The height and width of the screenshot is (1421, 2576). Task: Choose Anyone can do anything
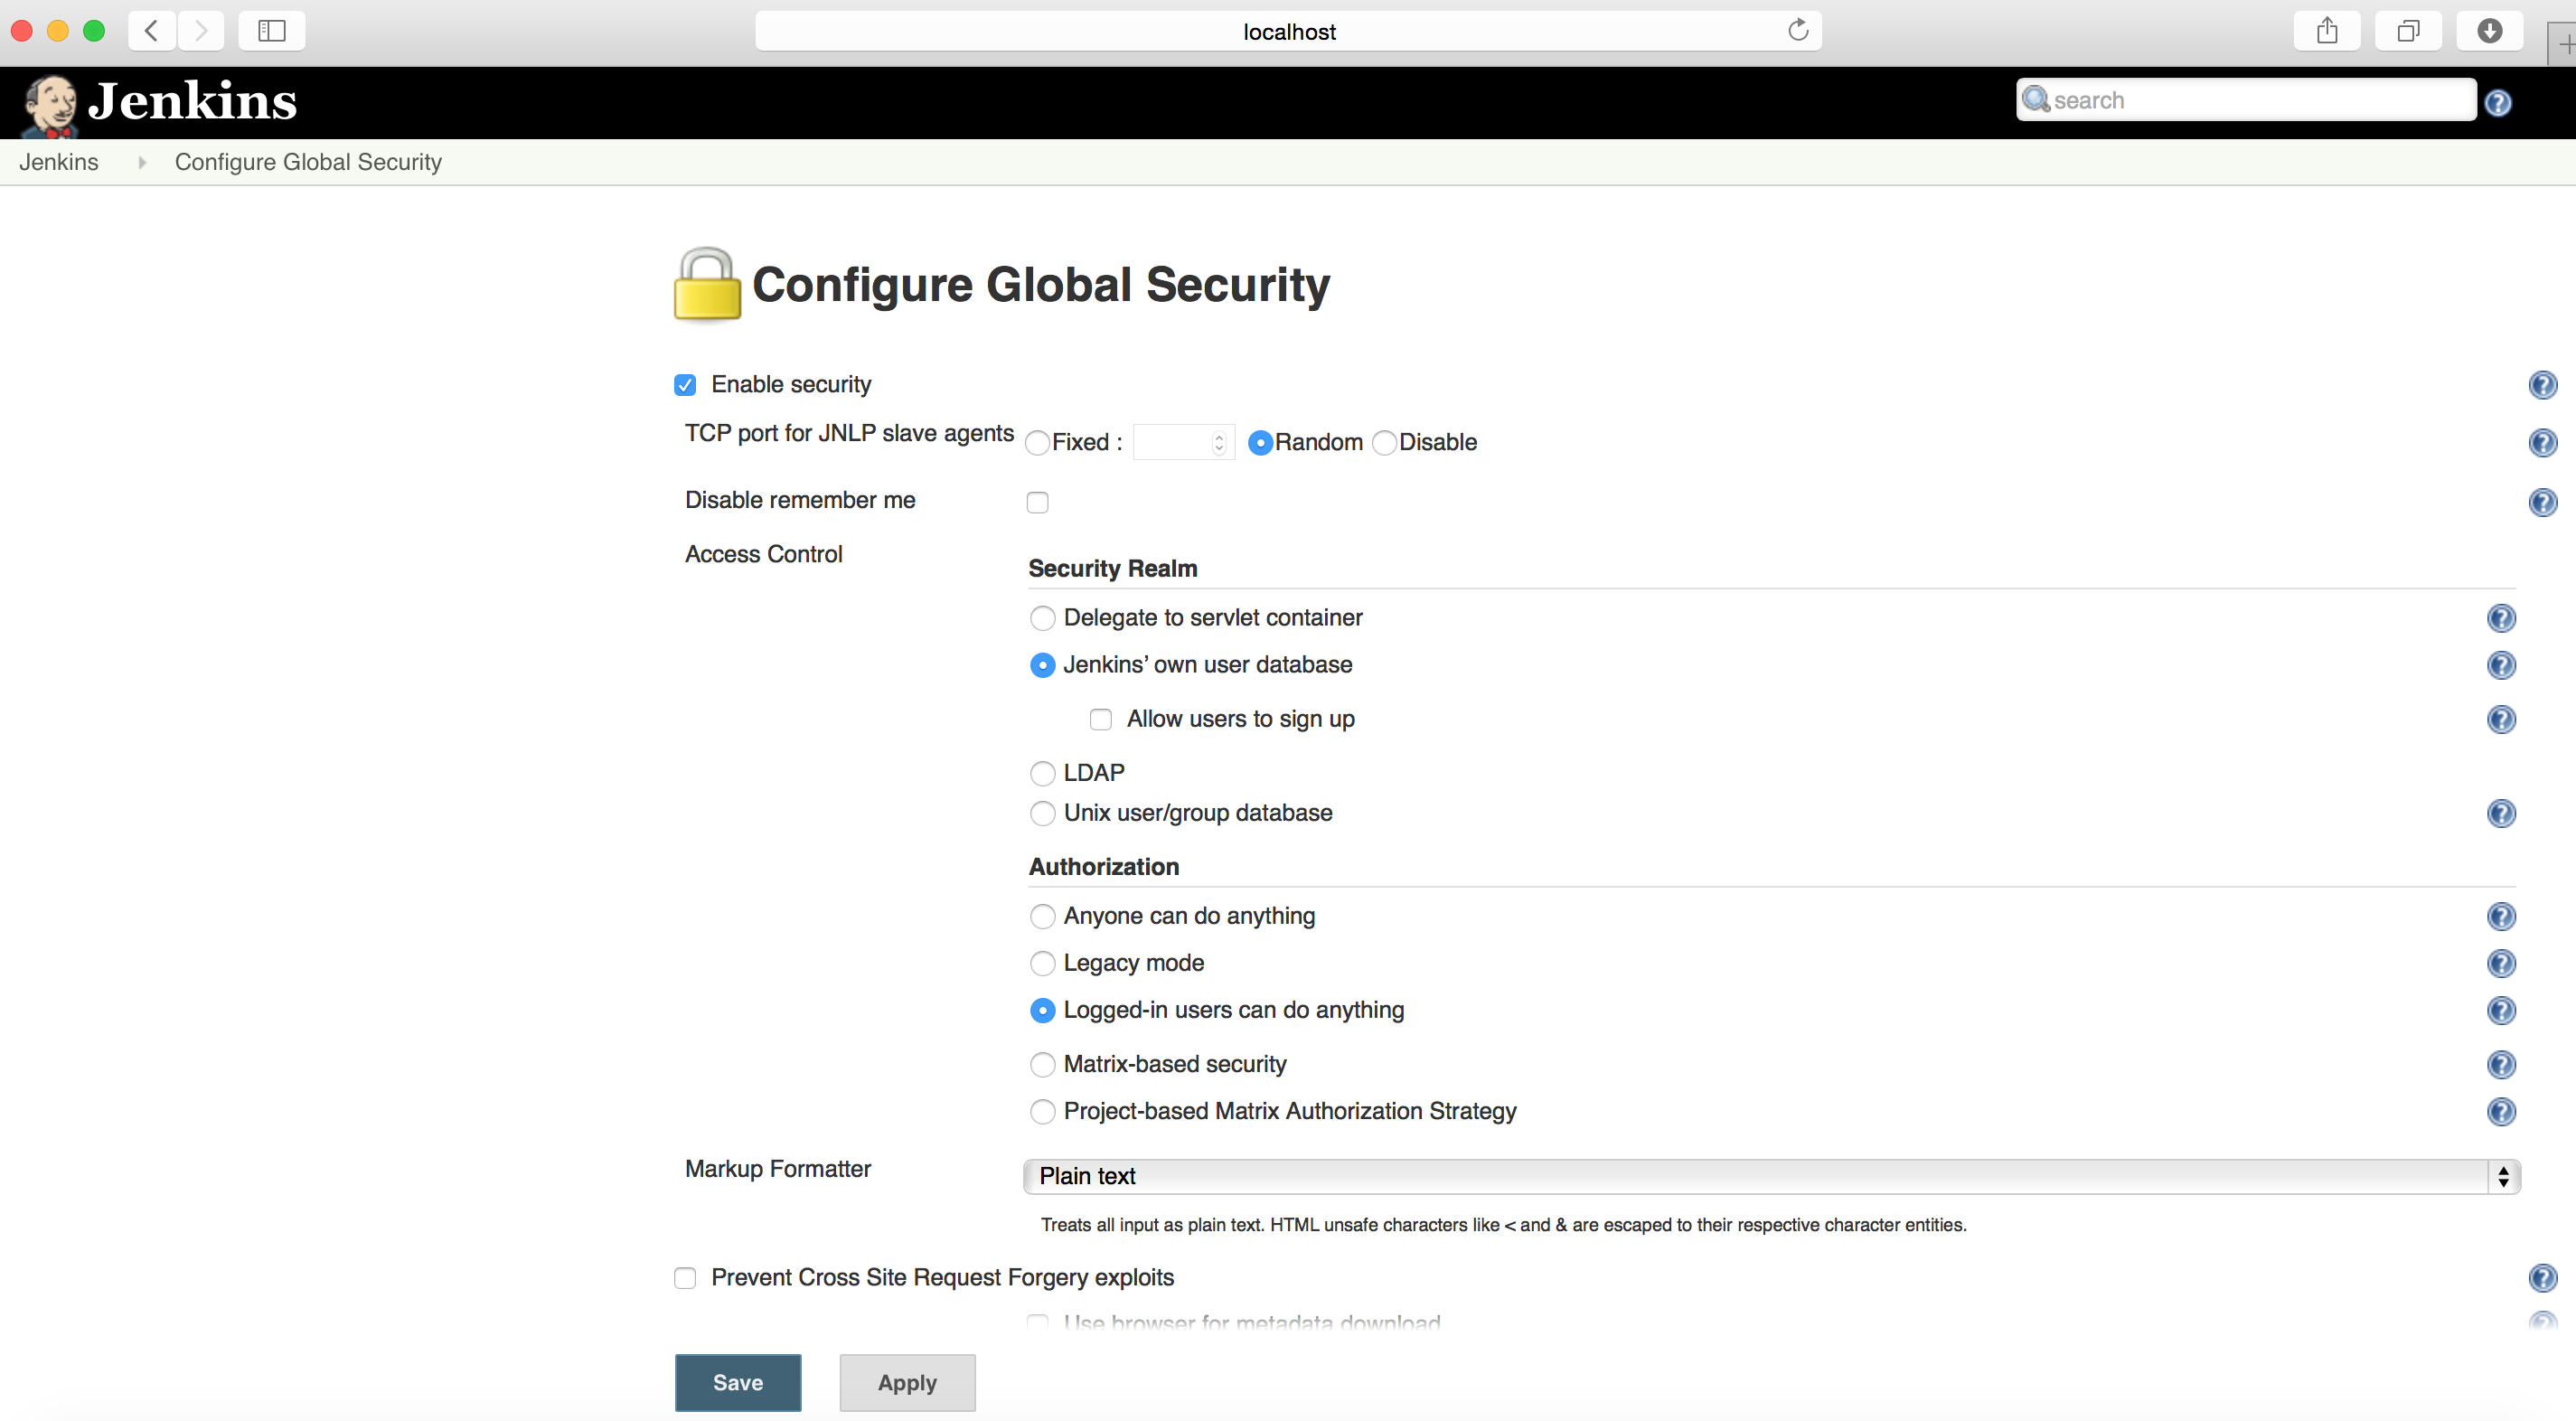point(1042,916)
